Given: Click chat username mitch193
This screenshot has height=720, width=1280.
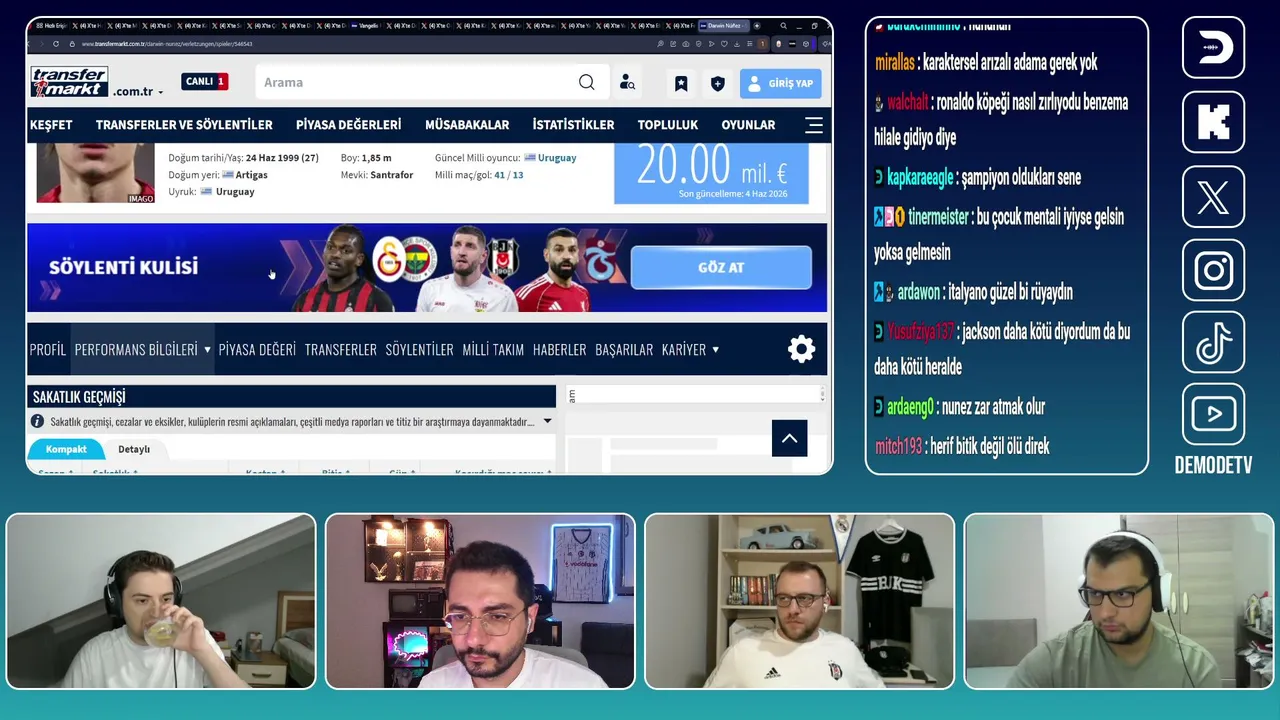Looking at the screenshot, I should pyautogui.click(x=898, y=447).
